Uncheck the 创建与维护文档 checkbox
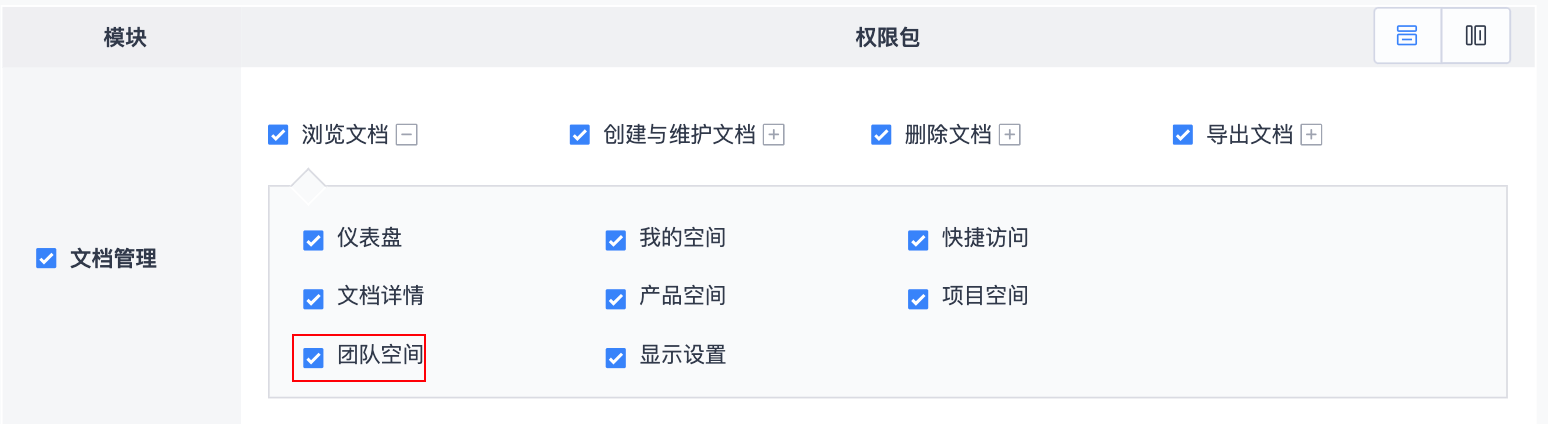Image resolution: width=1548 pixels, height=424 pixels. pyautogui.click(x=579, y=135)
